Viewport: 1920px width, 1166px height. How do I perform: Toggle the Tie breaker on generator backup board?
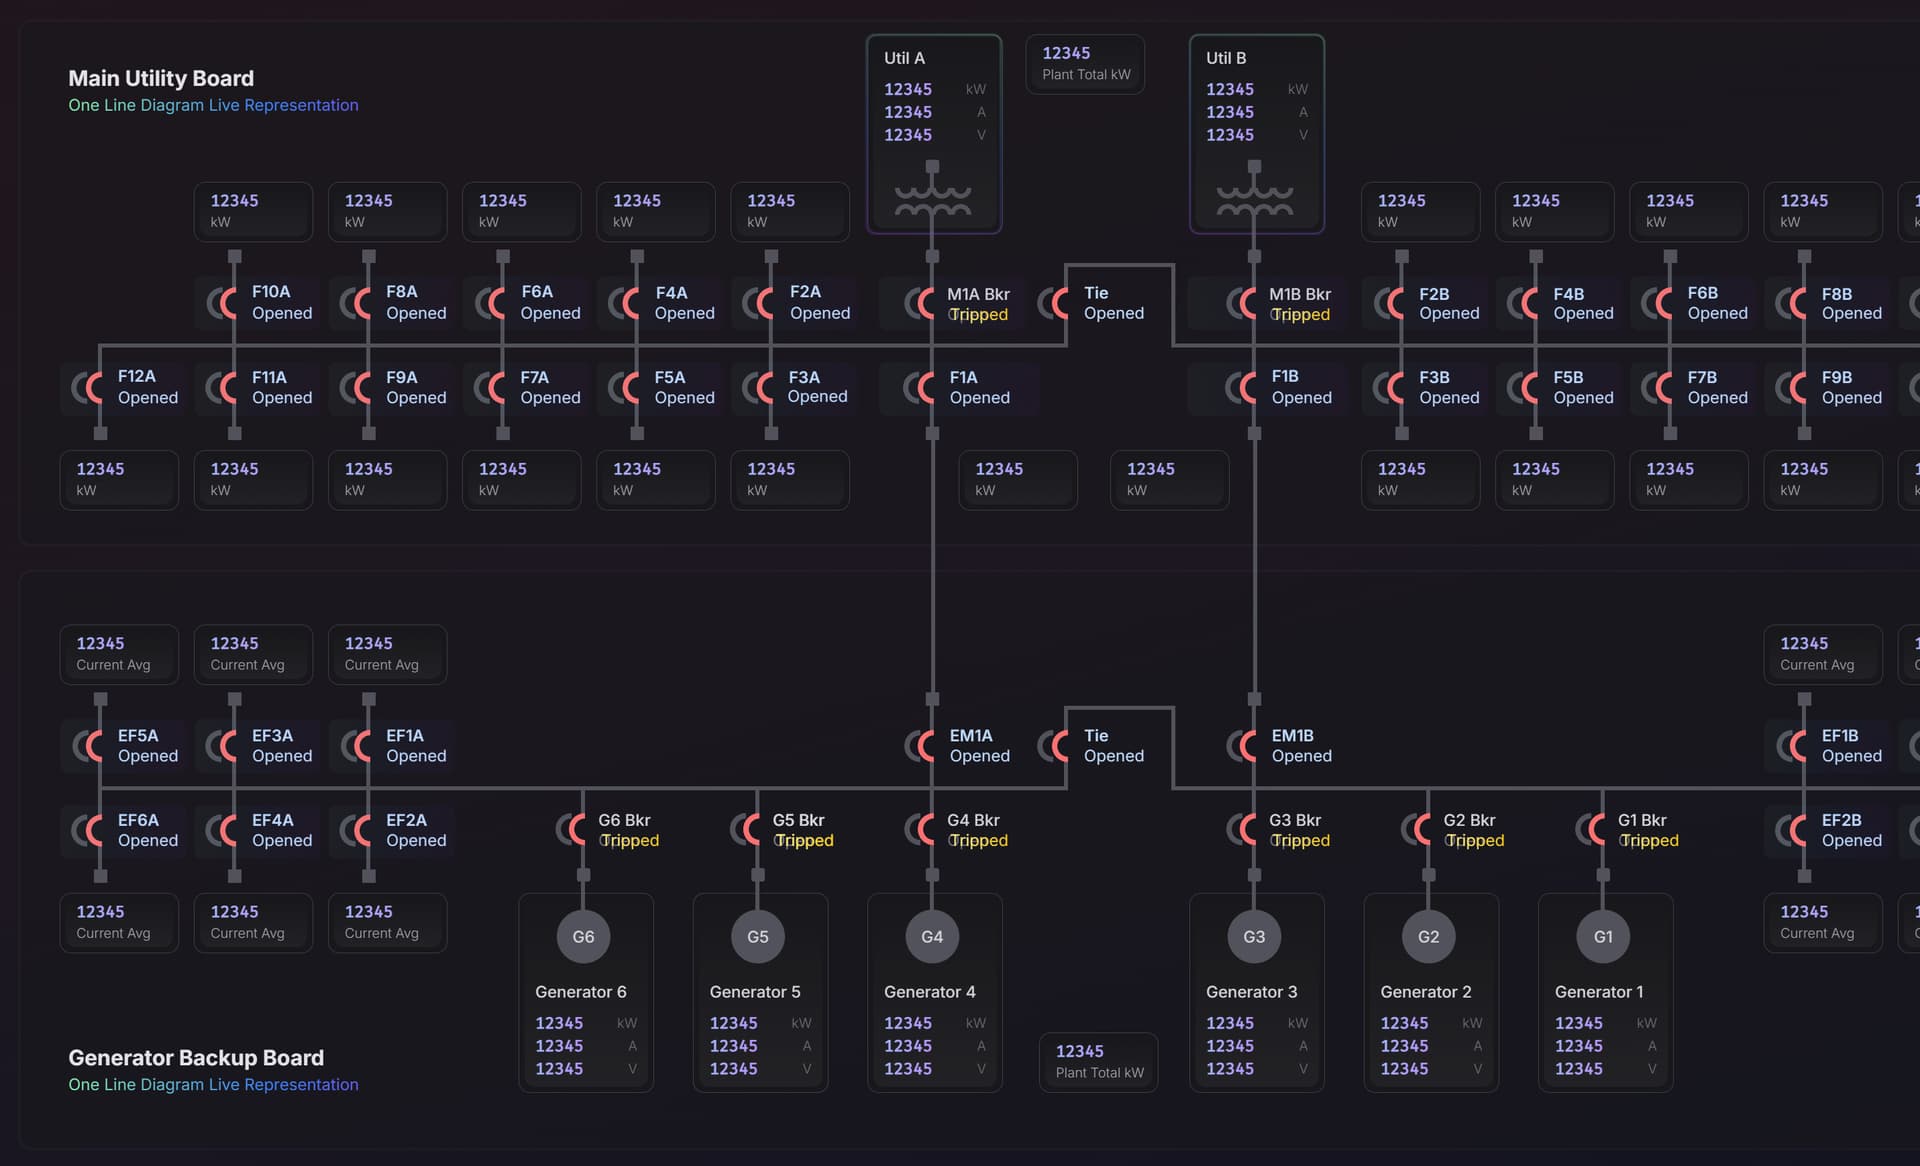[x=1056, y=745]
